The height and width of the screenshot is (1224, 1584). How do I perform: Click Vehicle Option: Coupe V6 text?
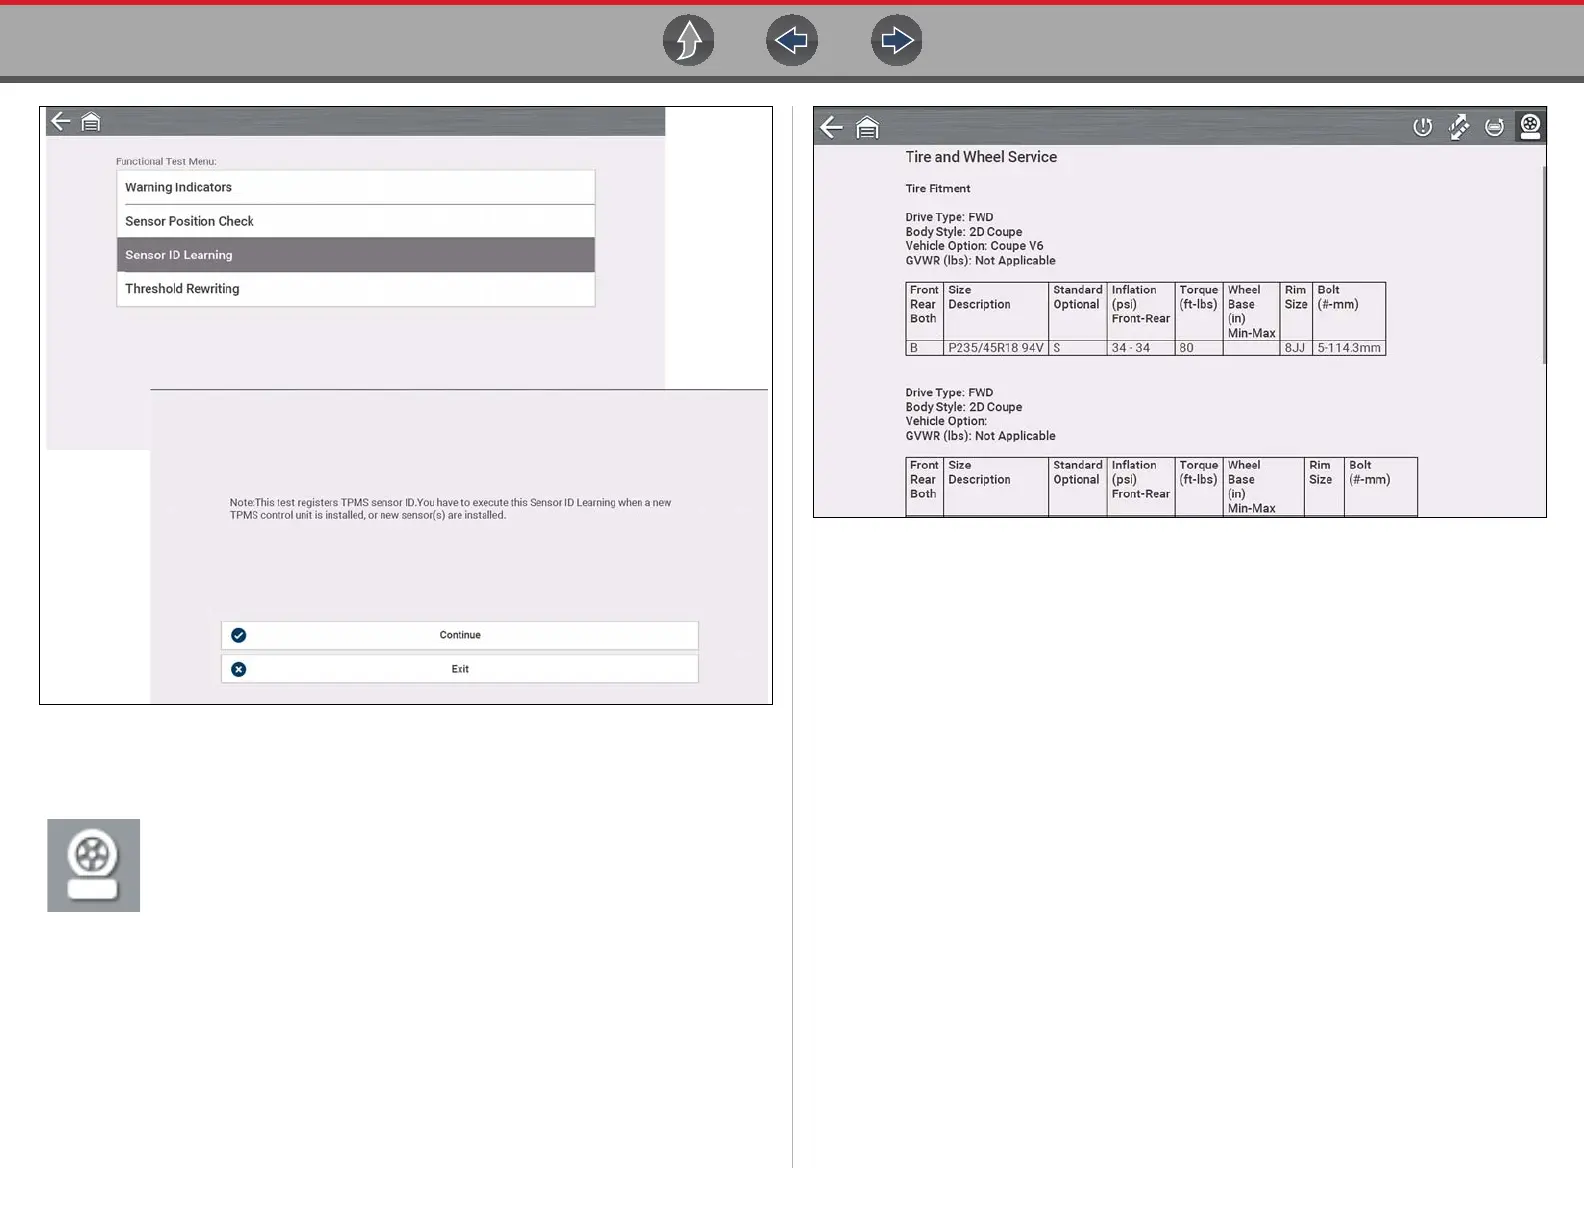click(x=974, y=246)
